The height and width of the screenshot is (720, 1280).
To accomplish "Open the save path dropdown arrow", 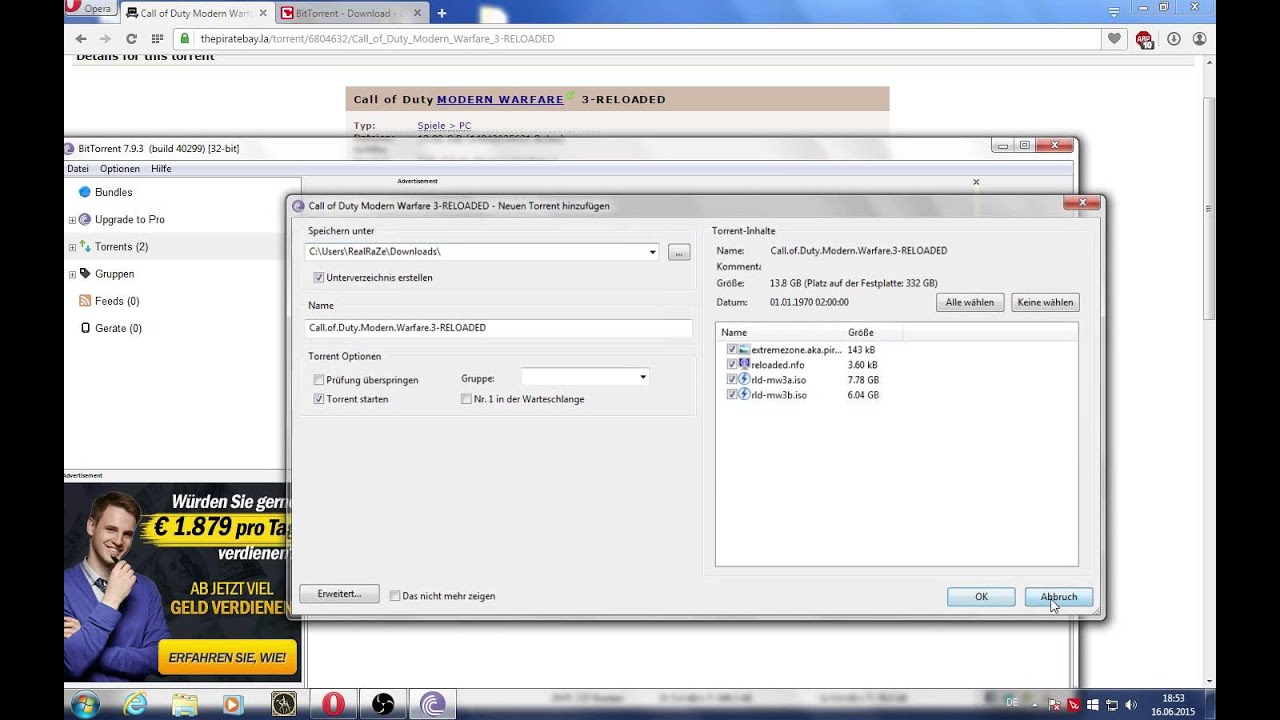I will pyautogui.click(x=652, y=252).
